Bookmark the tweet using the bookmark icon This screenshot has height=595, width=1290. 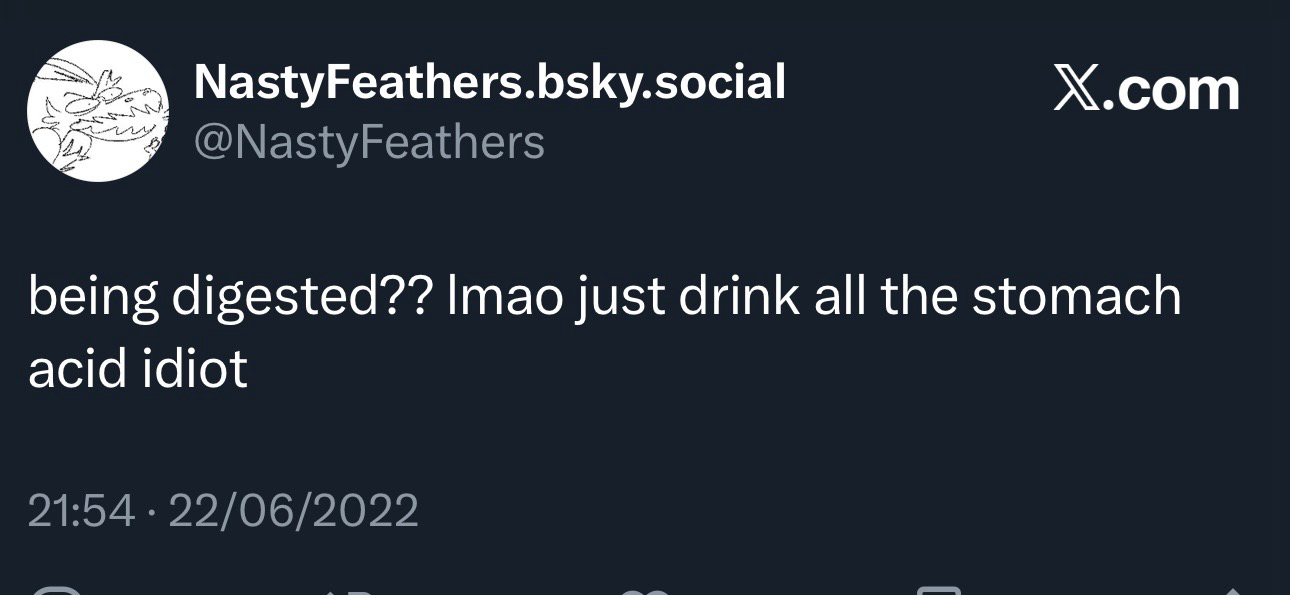point(938,589)
